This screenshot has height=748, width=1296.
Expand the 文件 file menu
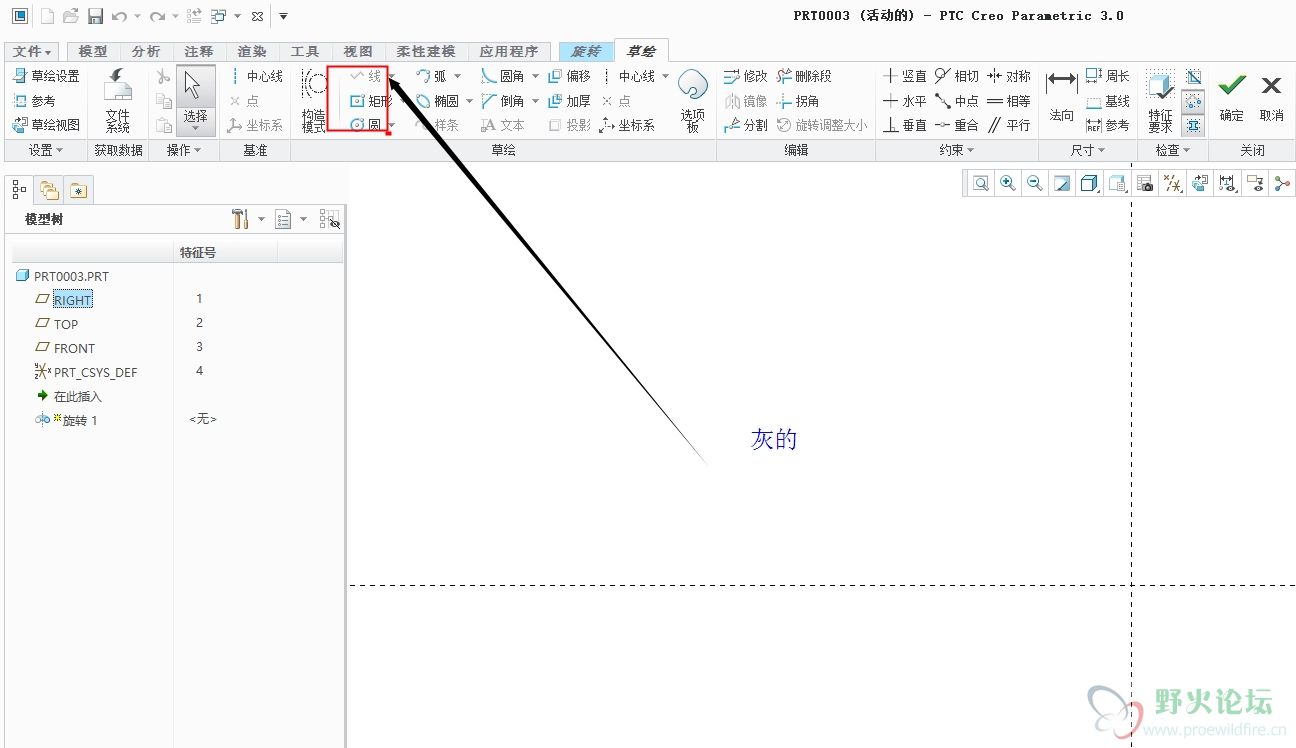pyautogui.click(x=33, y=51)
